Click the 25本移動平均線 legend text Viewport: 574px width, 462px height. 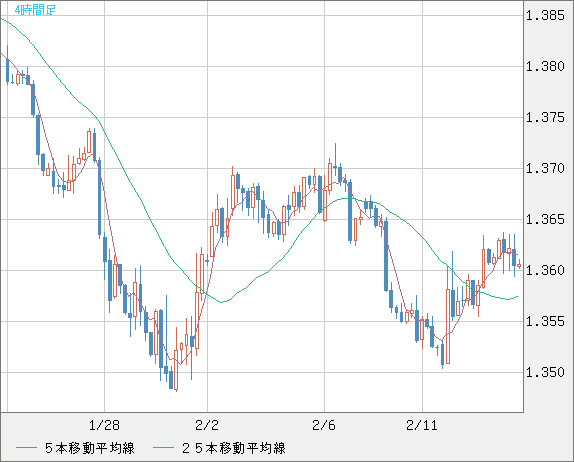234,448
